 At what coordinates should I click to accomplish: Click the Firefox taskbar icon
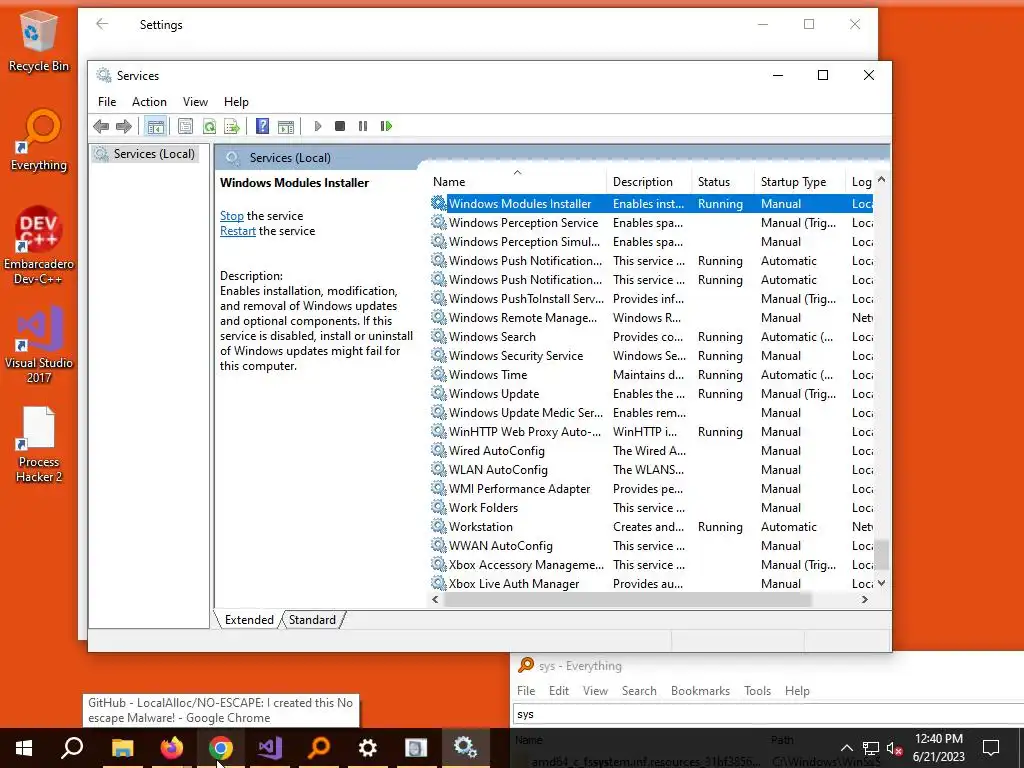click(172, 748)
